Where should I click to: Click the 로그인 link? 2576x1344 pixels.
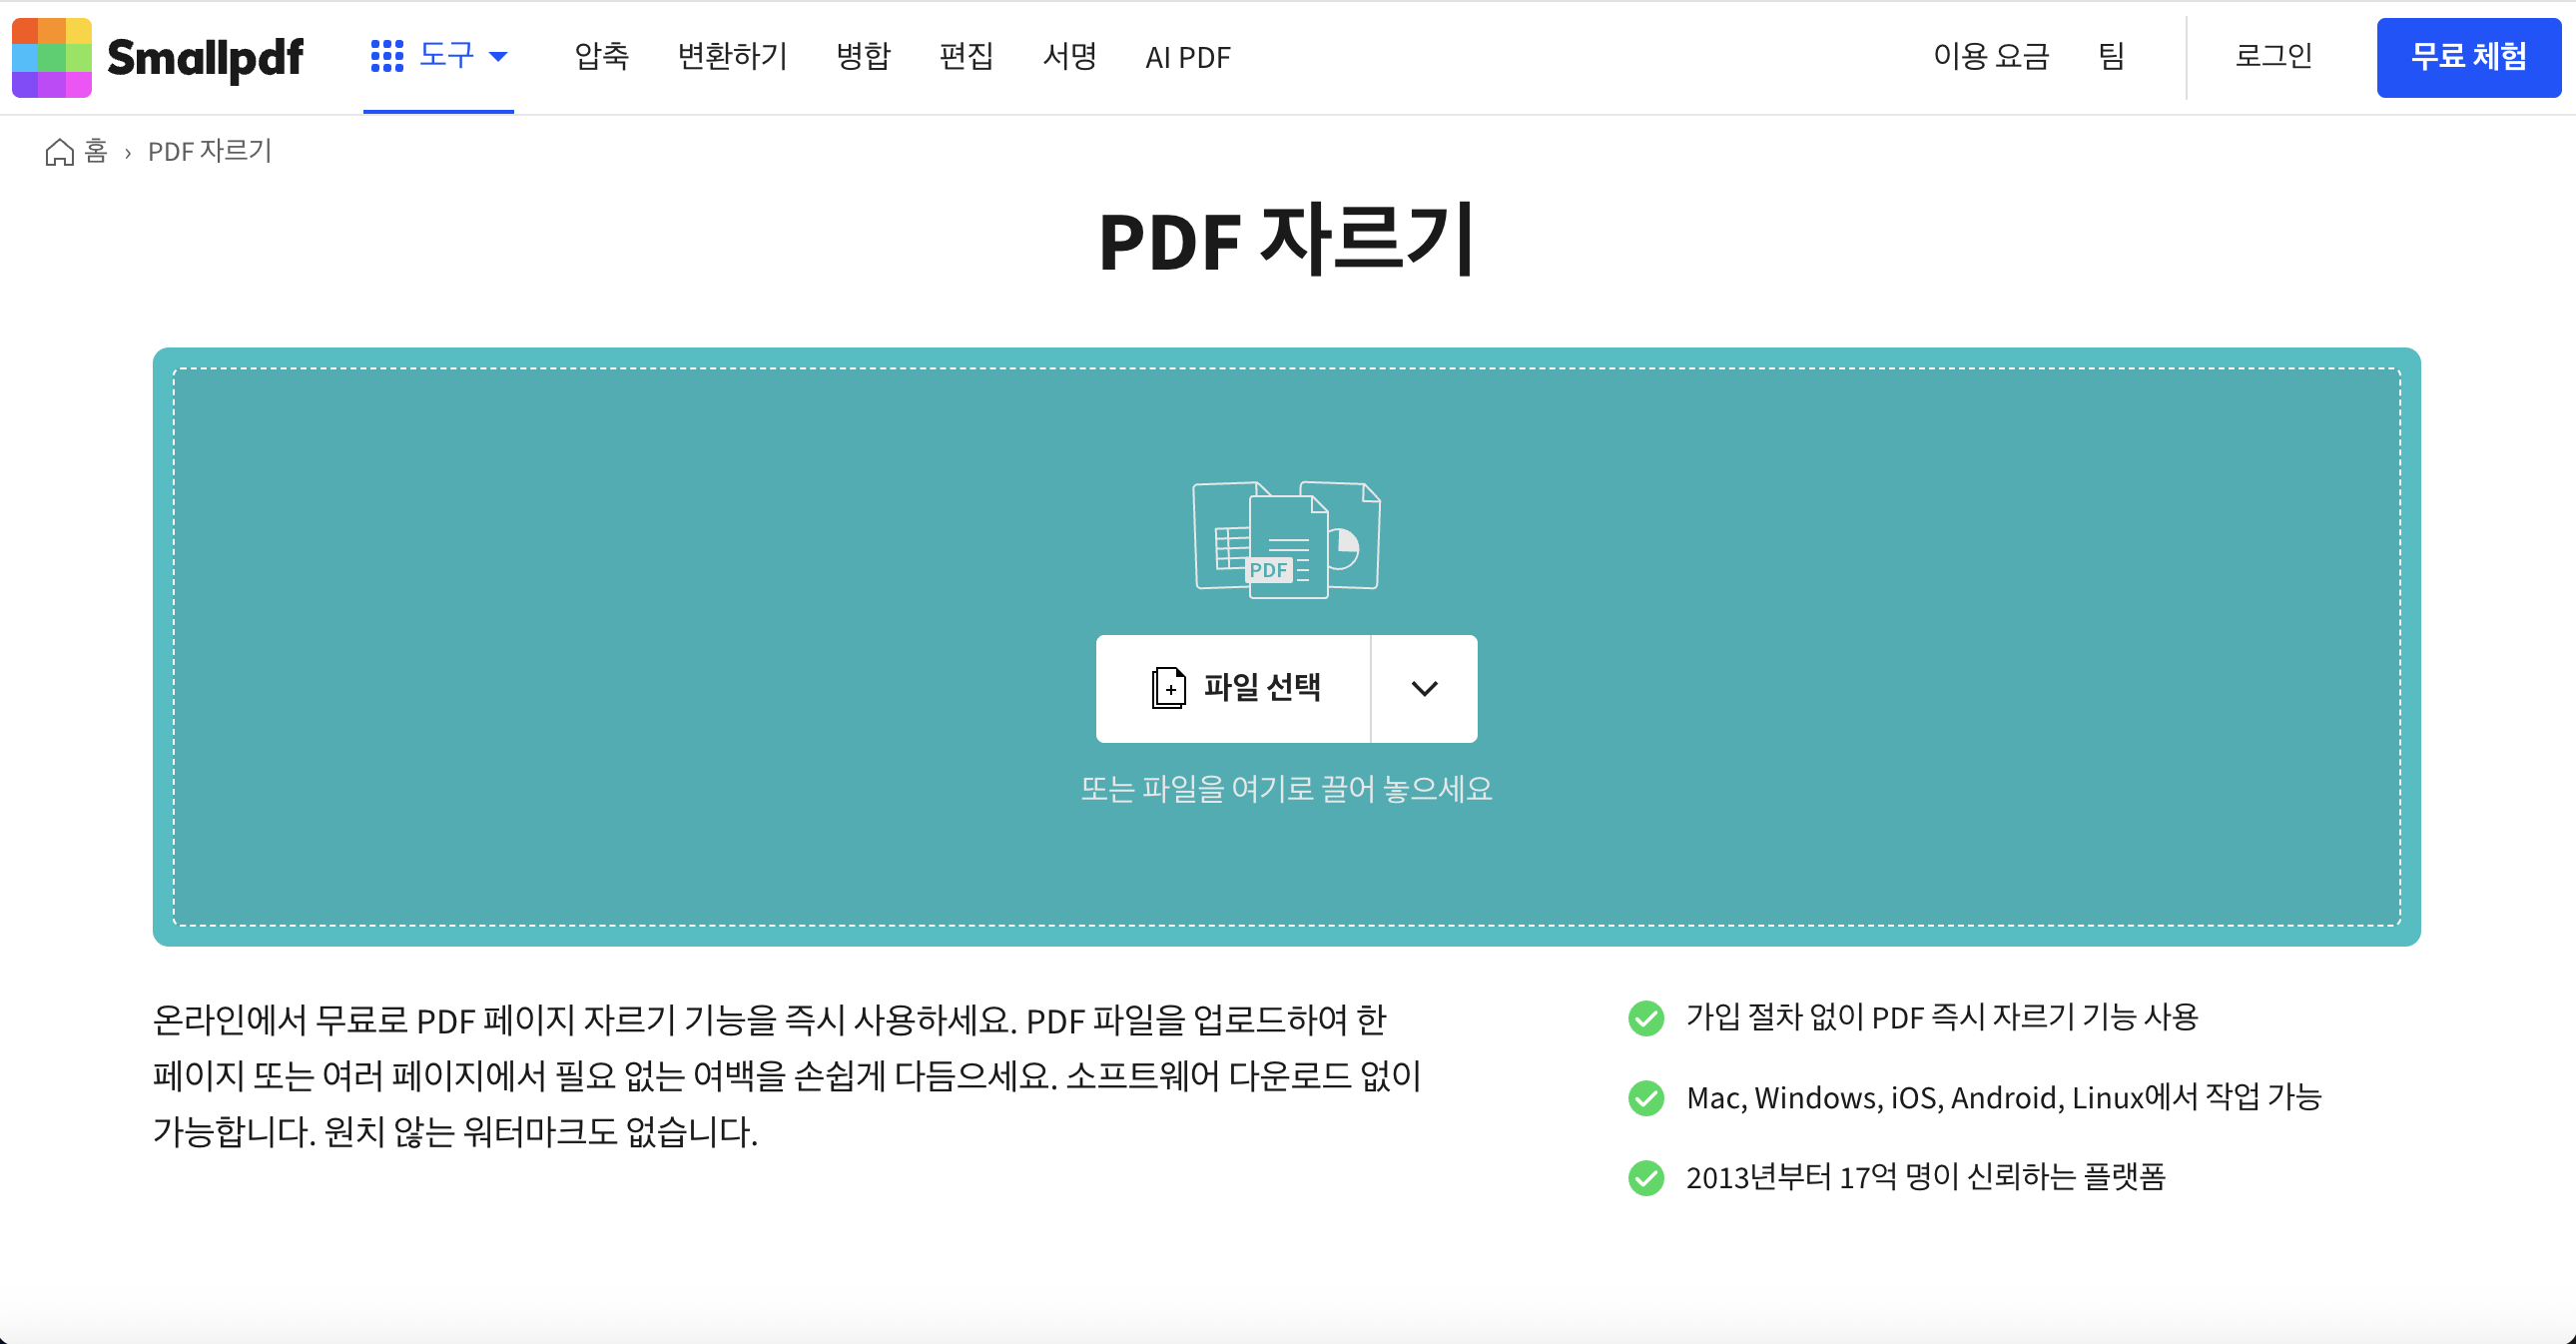pyautogui.click(x=2272, y=57)
